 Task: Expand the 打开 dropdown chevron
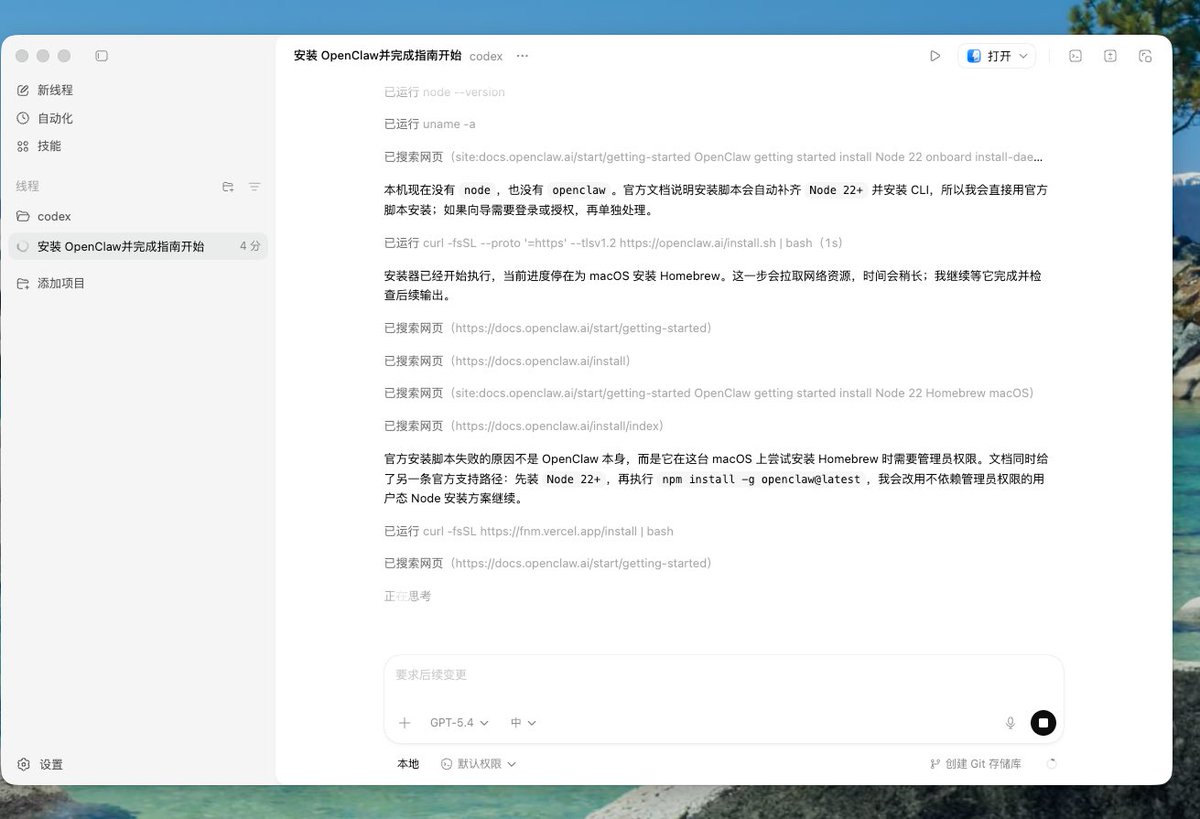coord(1023,56)
